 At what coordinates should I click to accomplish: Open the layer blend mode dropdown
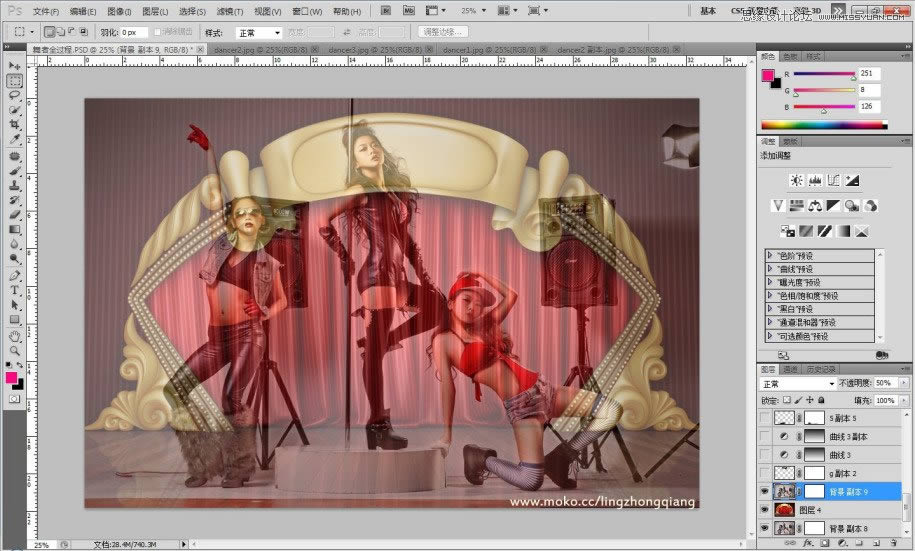click(x=798, y=384)
